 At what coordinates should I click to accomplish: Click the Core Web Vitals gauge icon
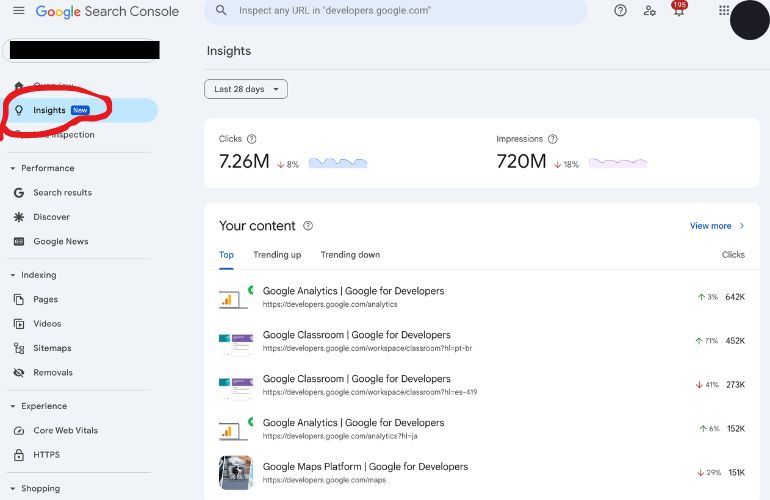19,431
